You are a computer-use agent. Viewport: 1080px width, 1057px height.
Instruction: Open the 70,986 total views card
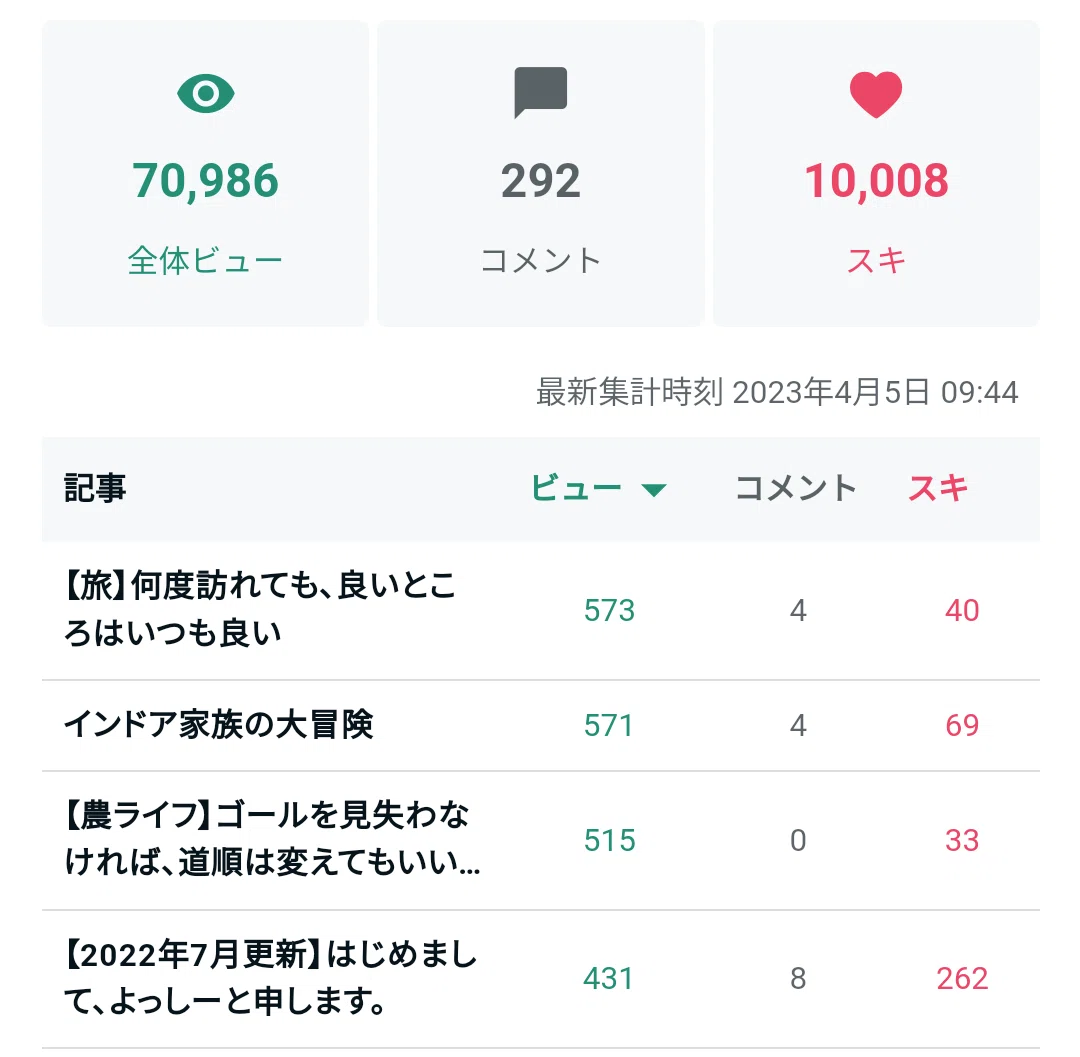(x=205, y=173)
